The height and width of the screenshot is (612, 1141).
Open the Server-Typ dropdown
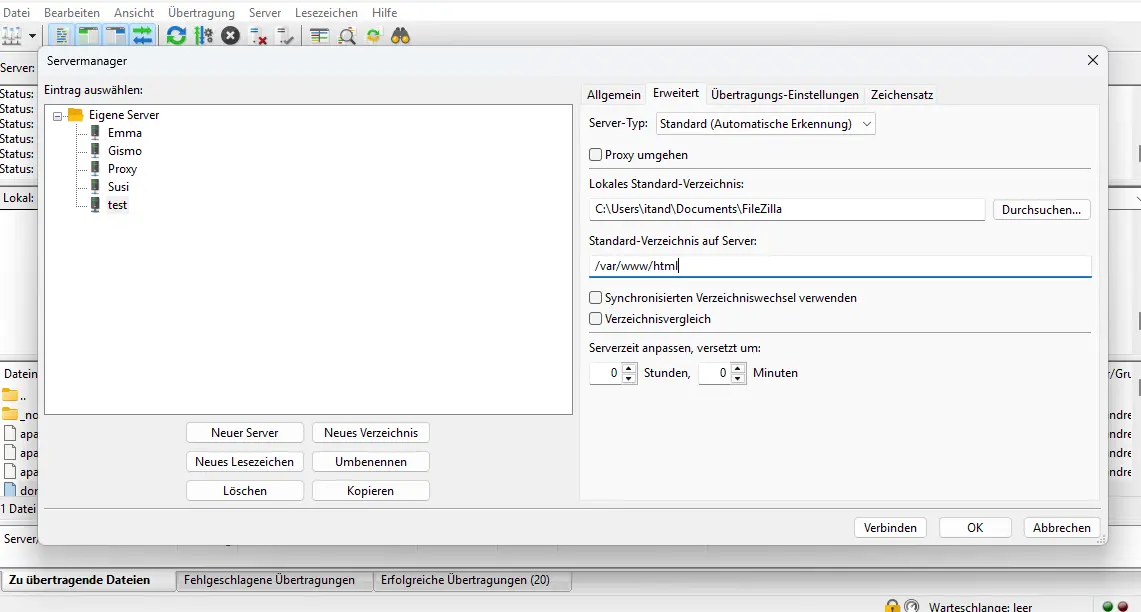point(766,124)
